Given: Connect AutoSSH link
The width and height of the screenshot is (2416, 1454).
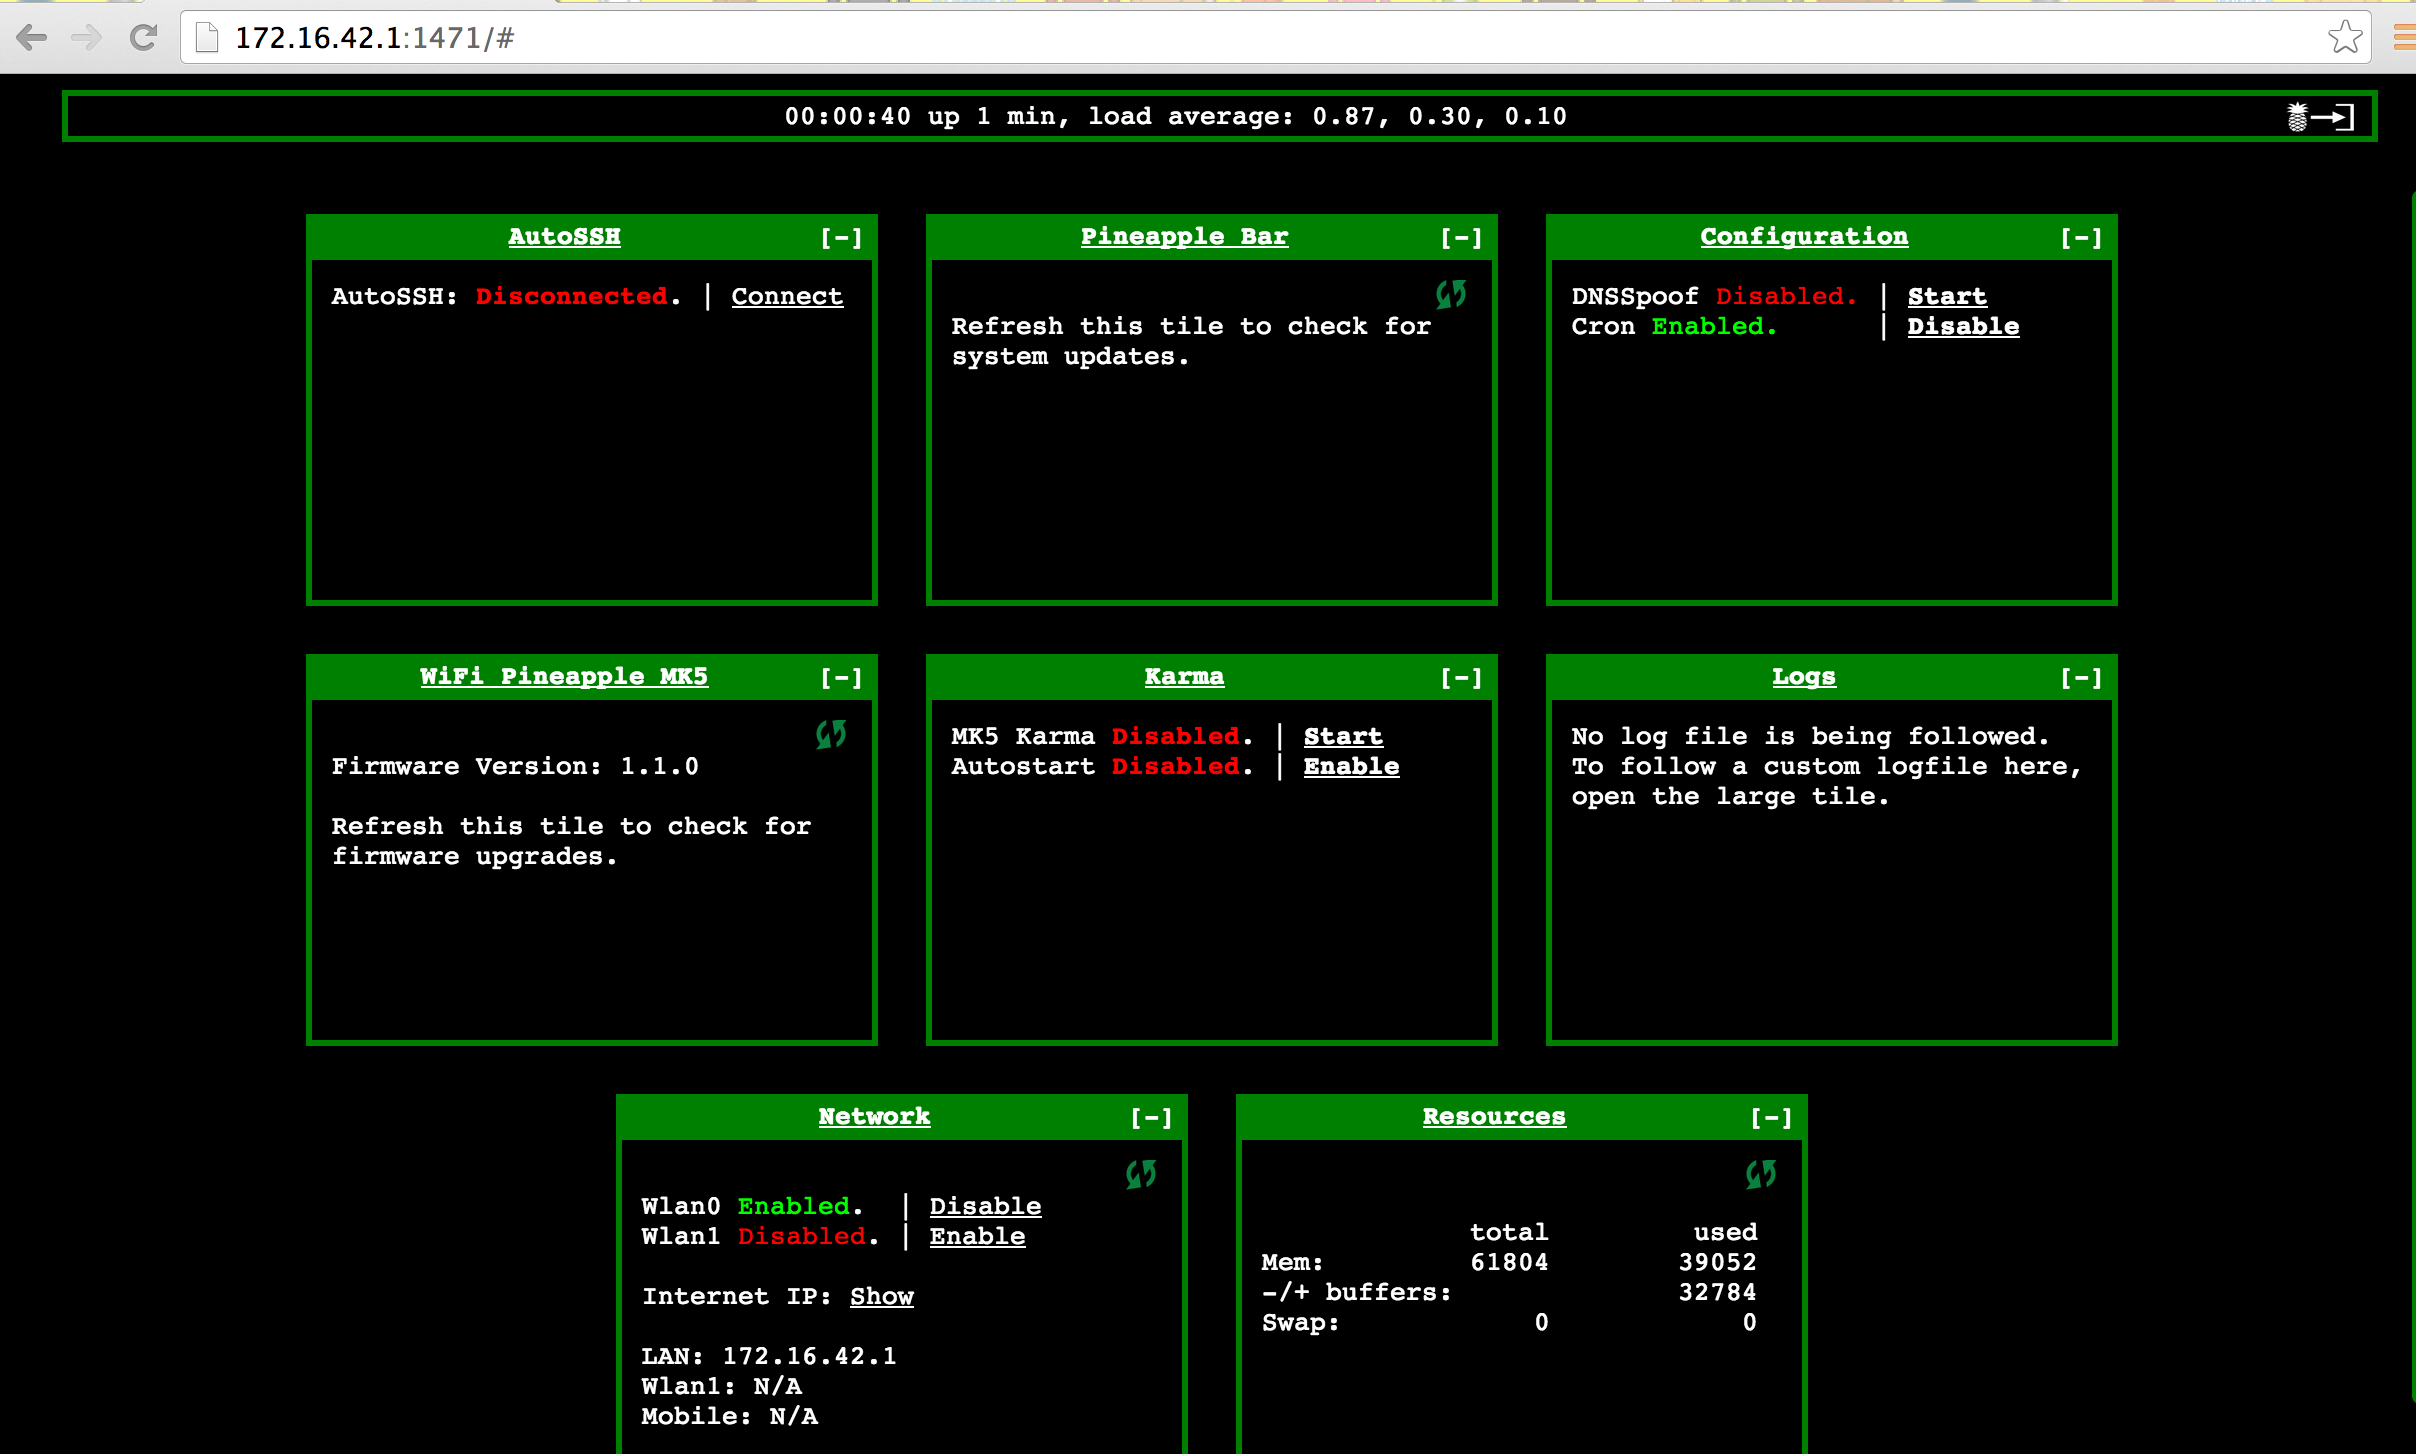Looking at the screenshot, I should point(786,296).
